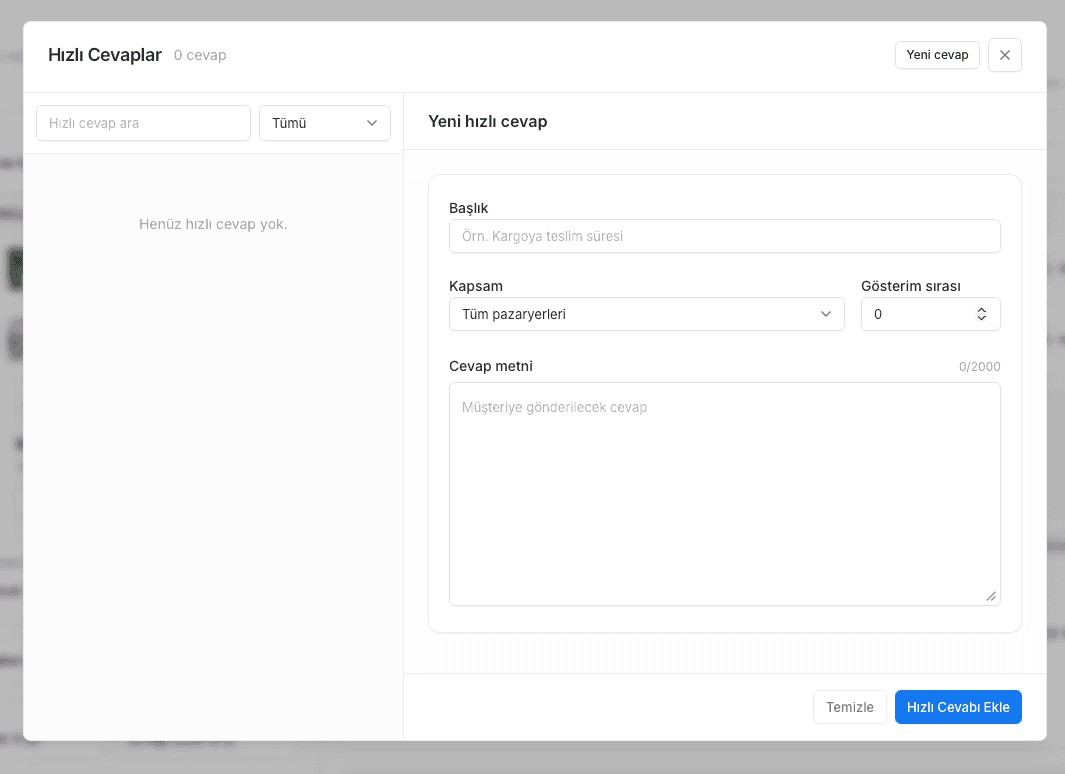
Task: Open the Tümü filter dropdown
Action: [x=325, y=123]
